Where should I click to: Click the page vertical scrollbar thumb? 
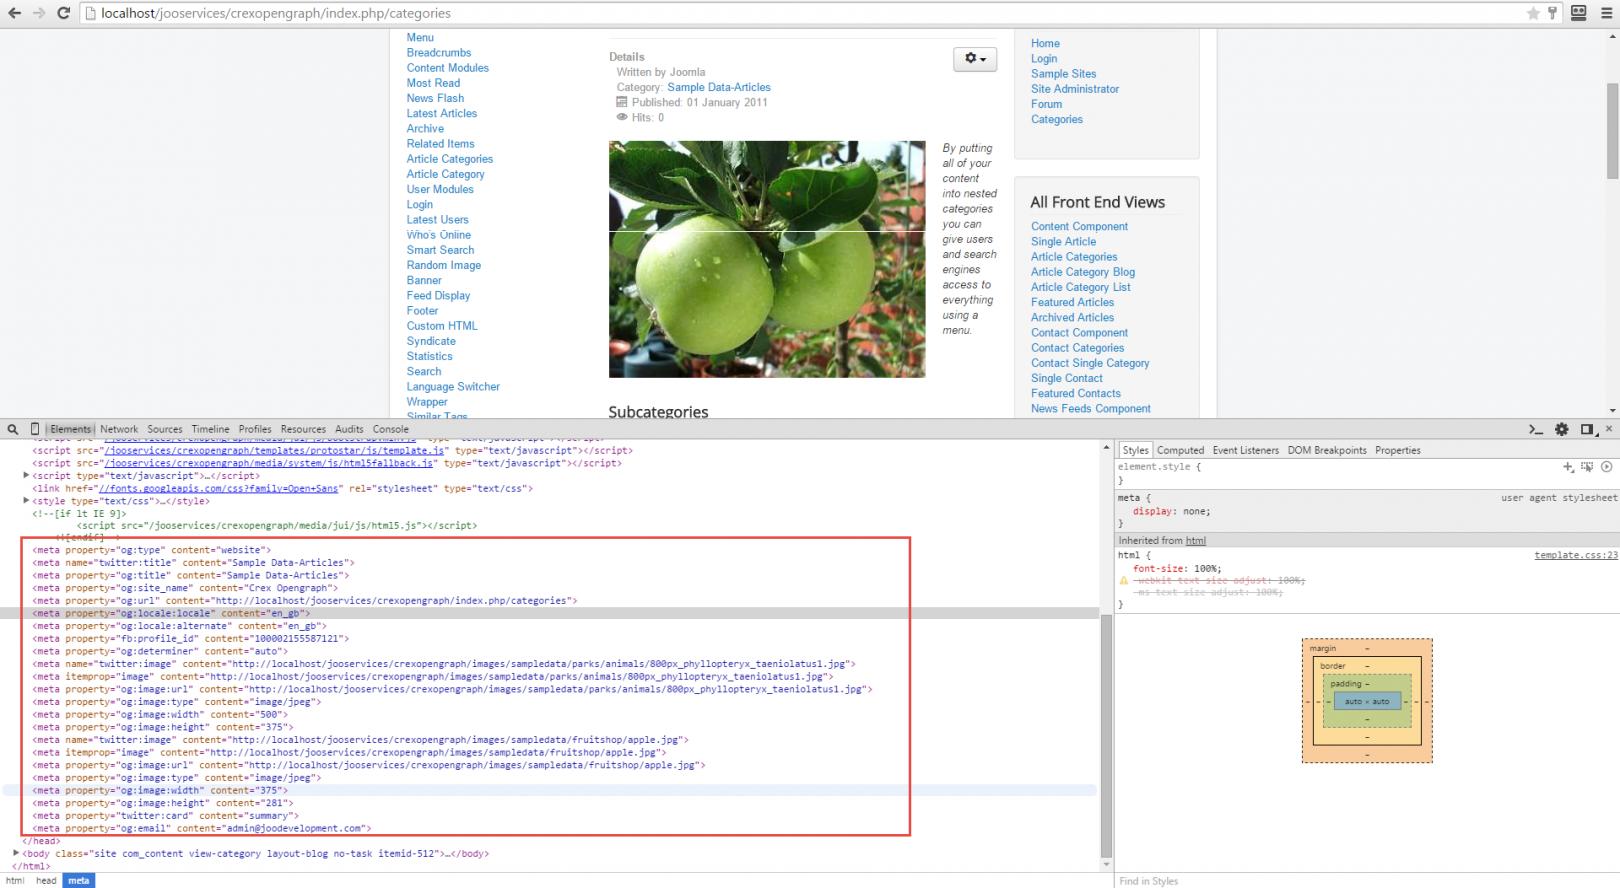[1612, 130]
